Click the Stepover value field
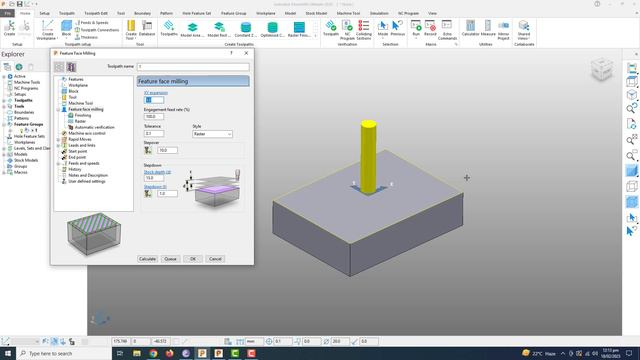640x360 pixels. click(167, 150)
